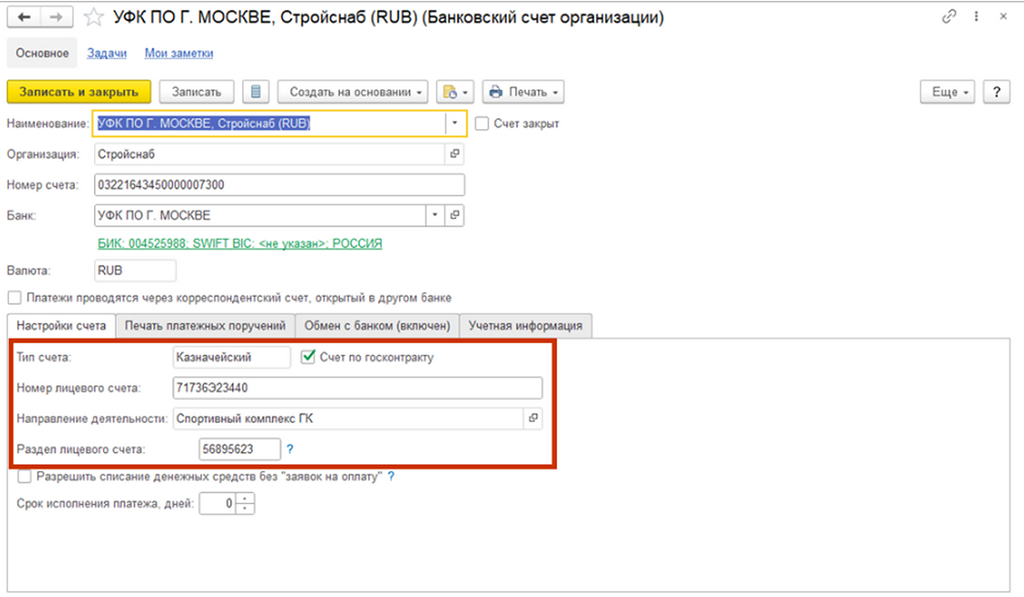Switch to Печать платежных поручений tab

205,326
